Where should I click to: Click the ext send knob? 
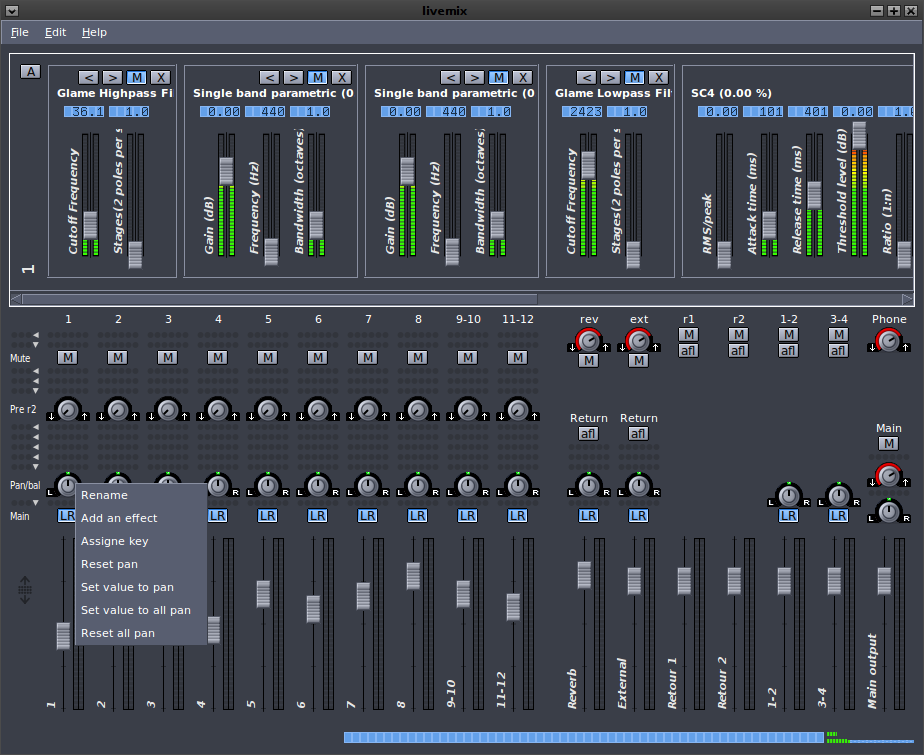coord(638,342)
